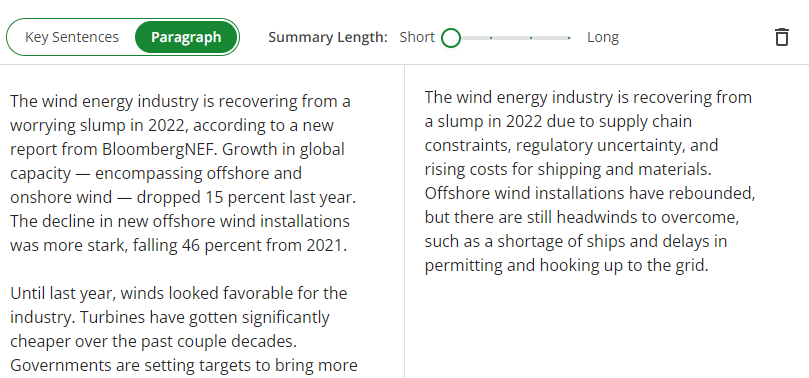Image resolution: width=809 pixels, height=378 pixels.
Task: Click the Short label beside the slider
Action: [x=417, y=37]
